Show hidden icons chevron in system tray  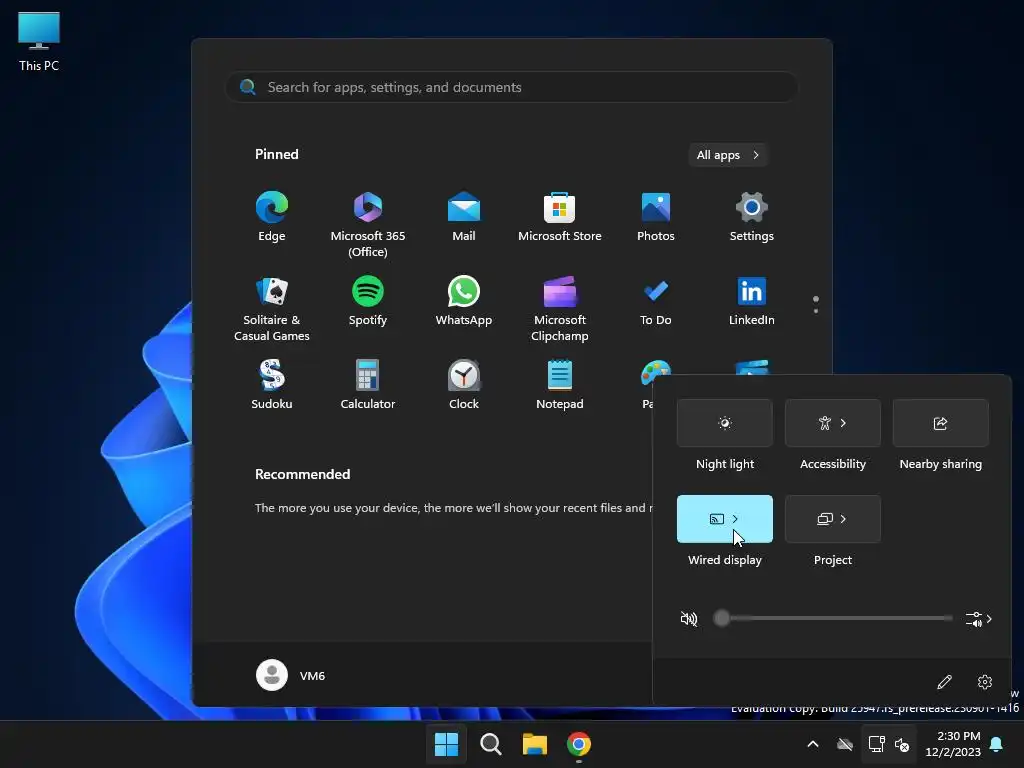[813, 744]
